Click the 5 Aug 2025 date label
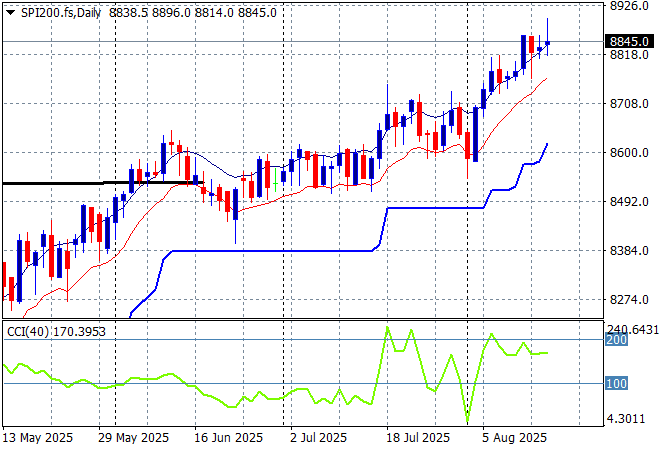This screenshot has width=660, height=450. tap(514, 437)
